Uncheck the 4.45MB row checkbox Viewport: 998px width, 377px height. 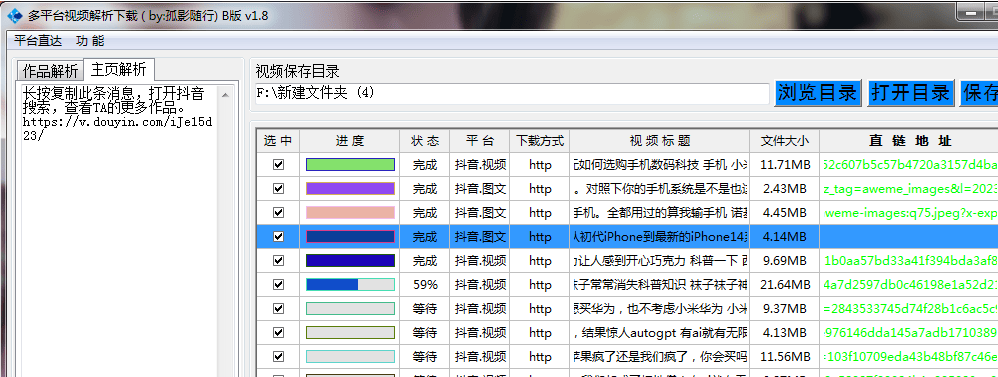(278, 212)
